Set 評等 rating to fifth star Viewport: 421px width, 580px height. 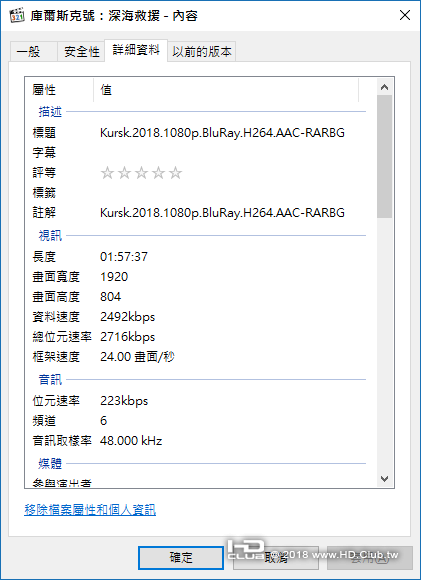(175, 173)
